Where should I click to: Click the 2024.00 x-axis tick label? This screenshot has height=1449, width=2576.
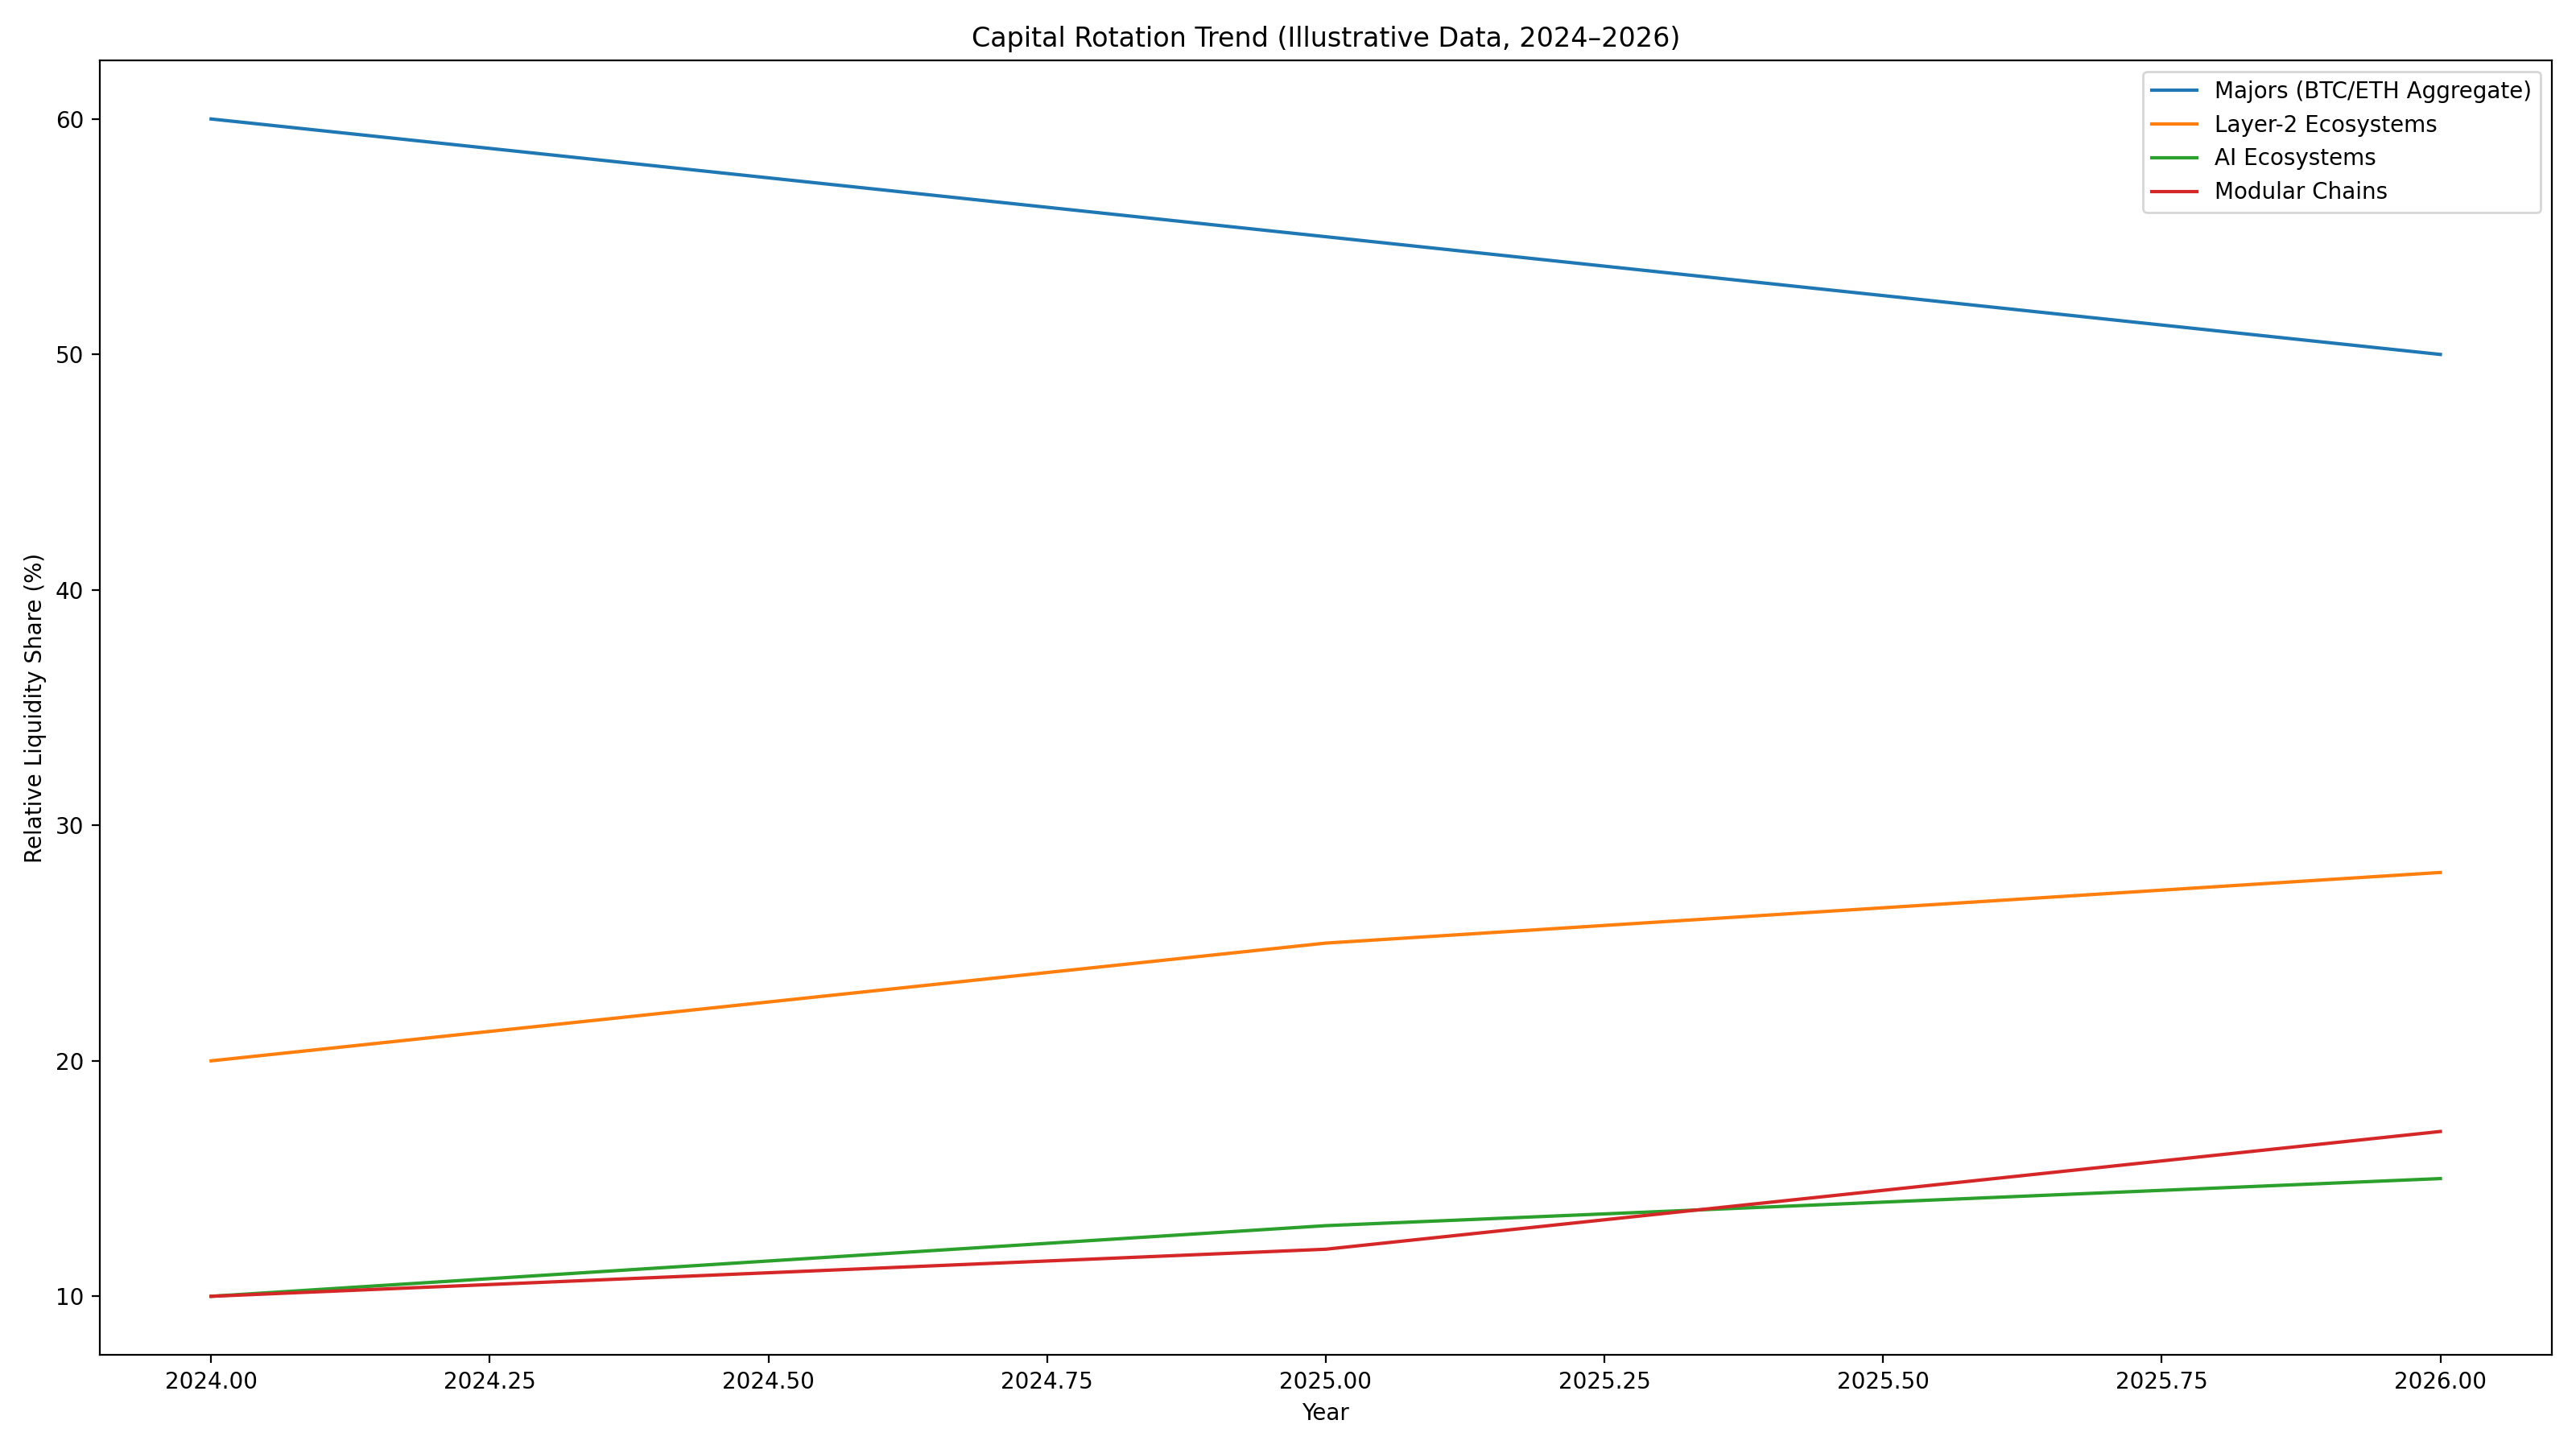(211, 1381)
